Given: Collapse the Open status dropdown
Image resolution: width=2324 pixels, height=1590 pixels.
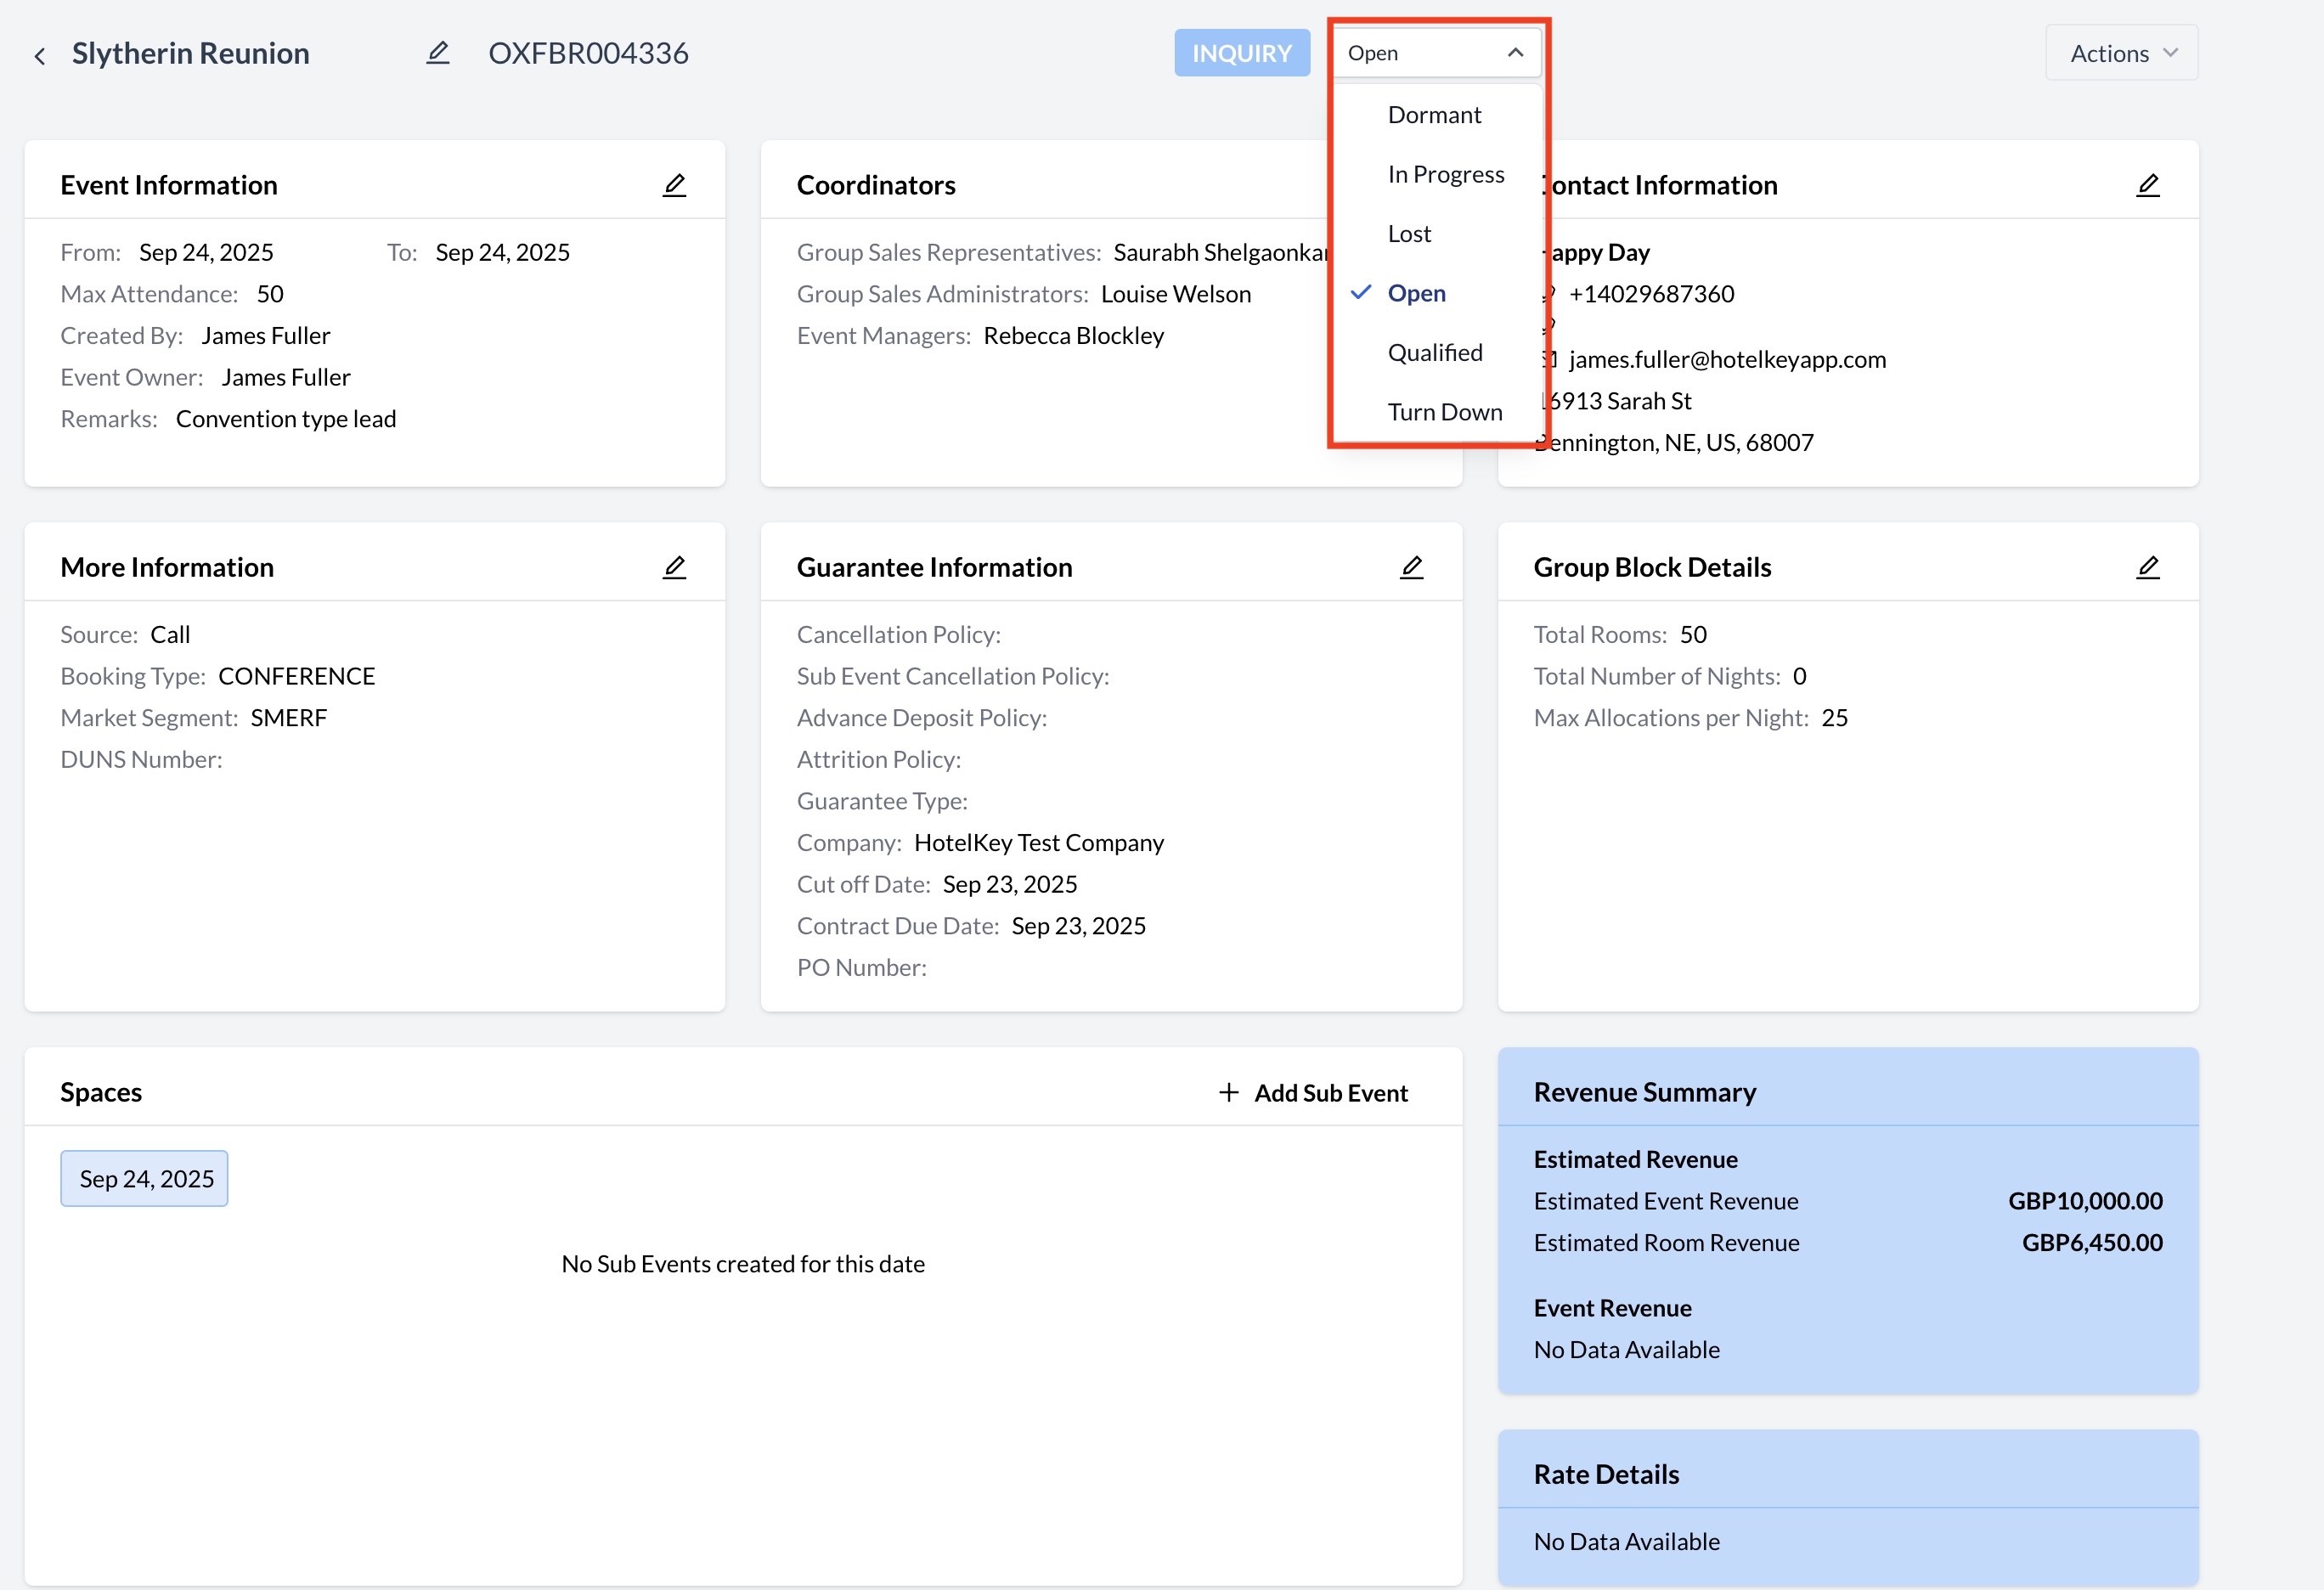Looking at the screenshot, I should point(1515,53).
